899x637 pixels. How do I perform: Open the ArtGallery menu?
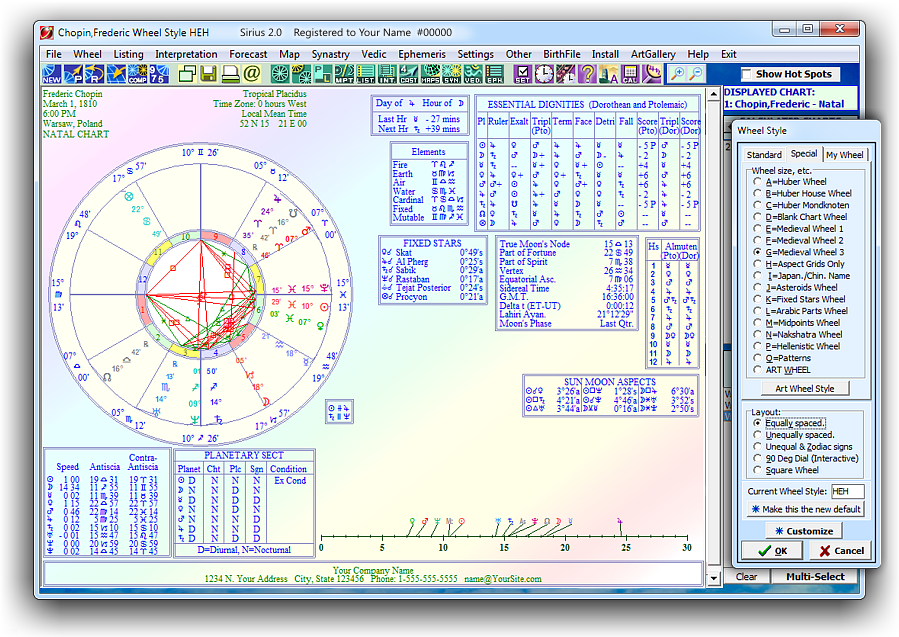pos(653,54)
